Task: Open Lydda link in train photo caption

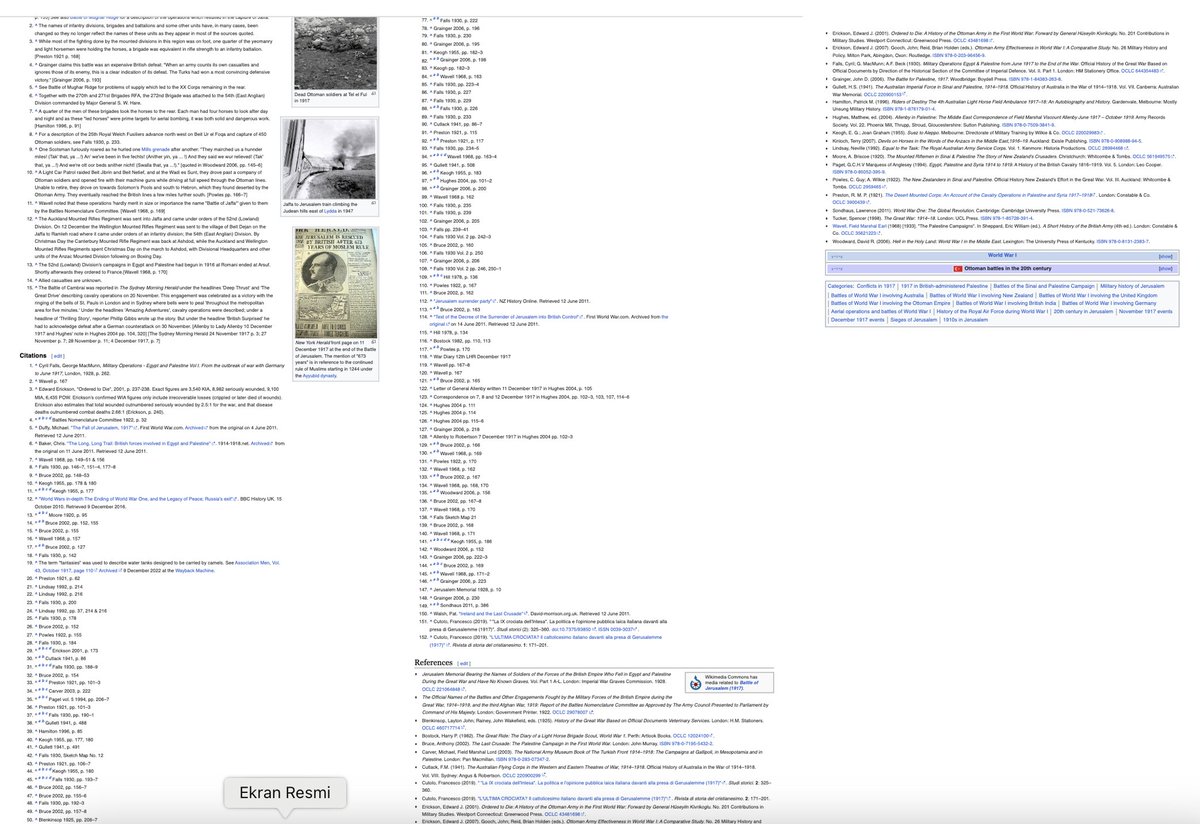Action: coord(330,211)
